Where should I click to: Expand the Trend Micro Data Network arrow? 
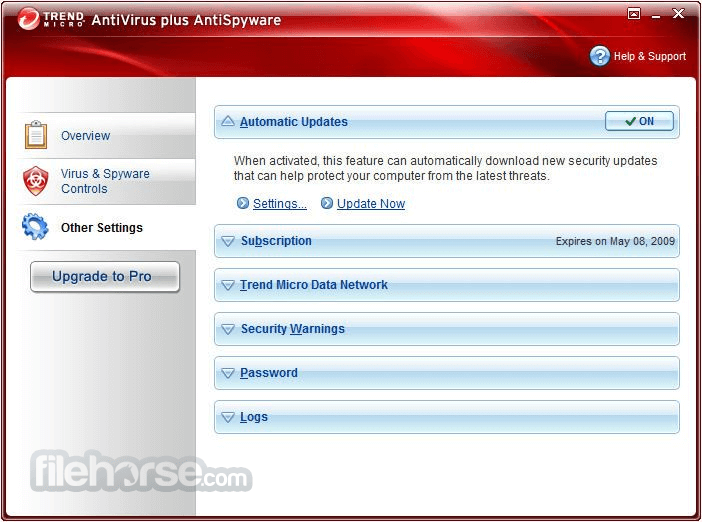pyautogui.click(x=228, y=285)
